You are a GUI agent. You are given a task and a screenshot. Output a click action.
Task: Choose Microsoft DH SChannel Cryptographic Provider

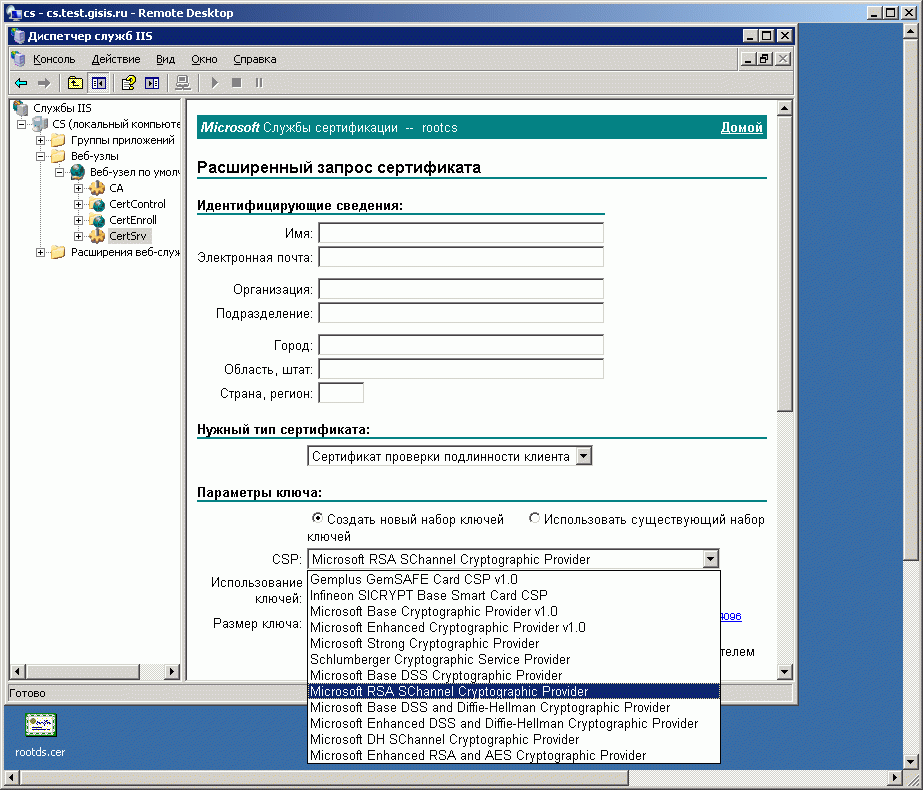(514, 739)
